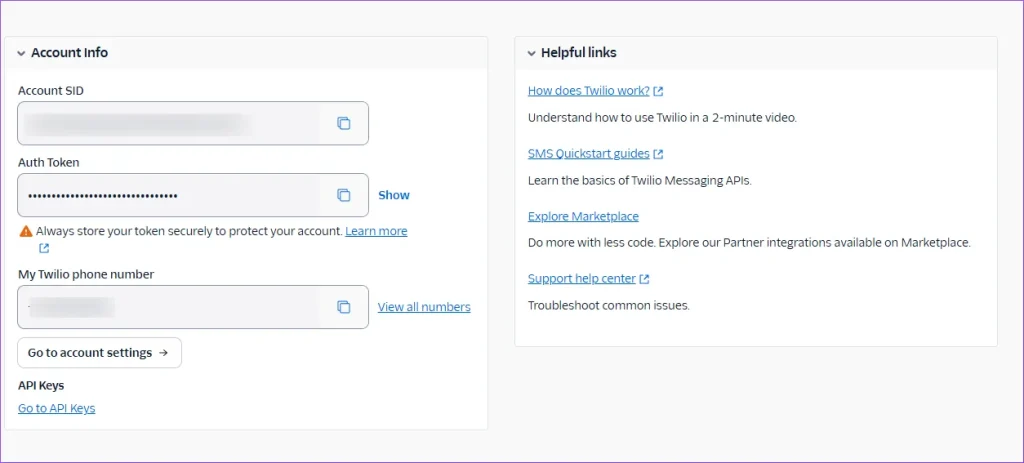
Task: Copy the Account SID value
Action: coord(344,123)
